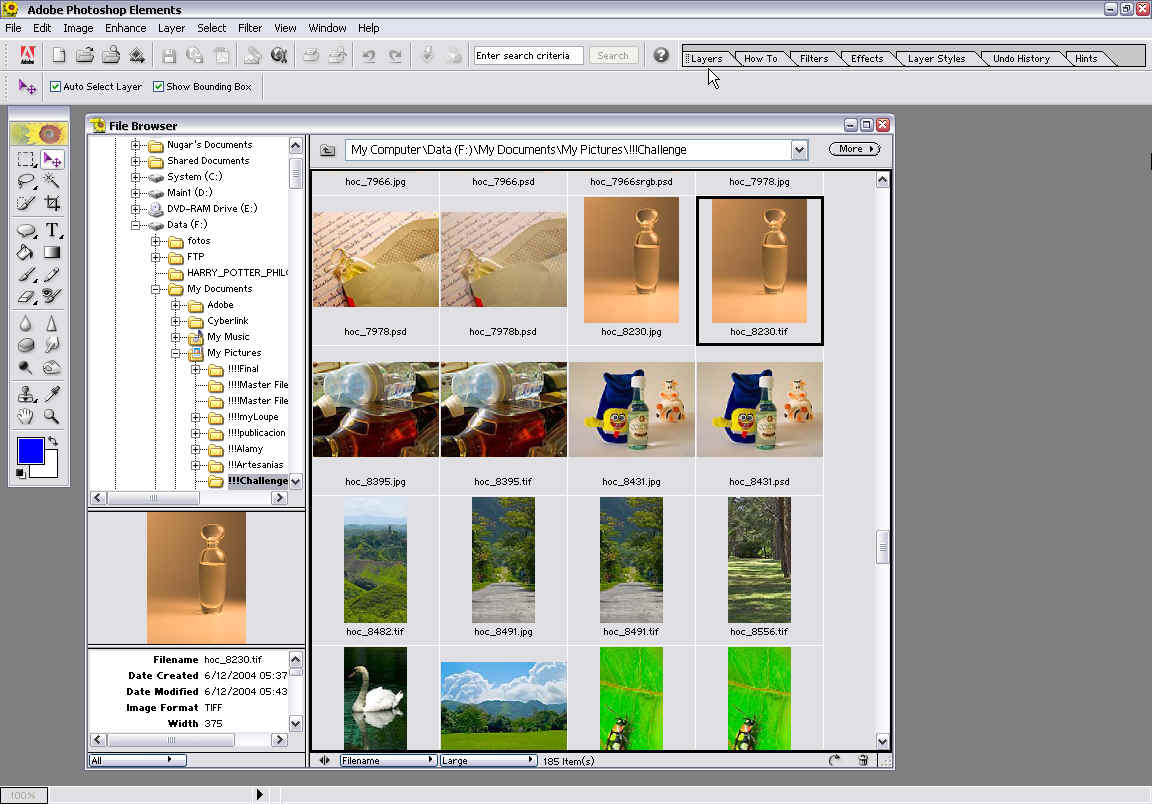Disable Auto Select Layer checkbox
Image resolution: width=1152 pixels, height=804 pixels.
coord(55,87)
